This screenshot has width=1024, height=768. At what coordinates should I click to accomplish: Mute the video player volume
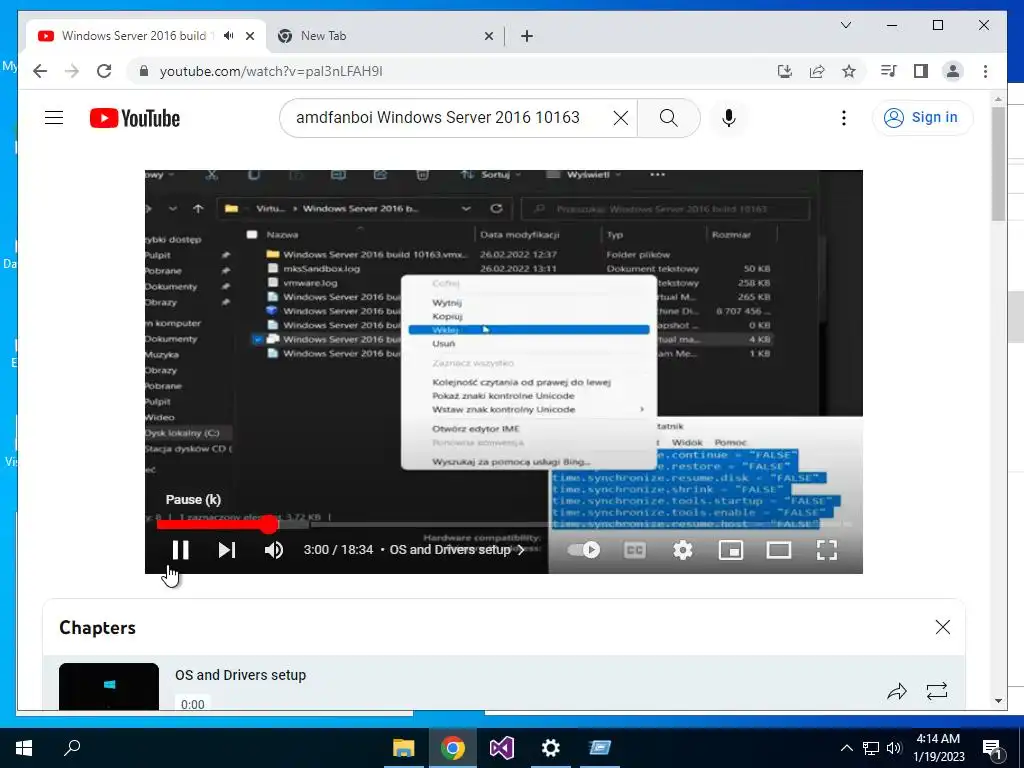(274, 550)
